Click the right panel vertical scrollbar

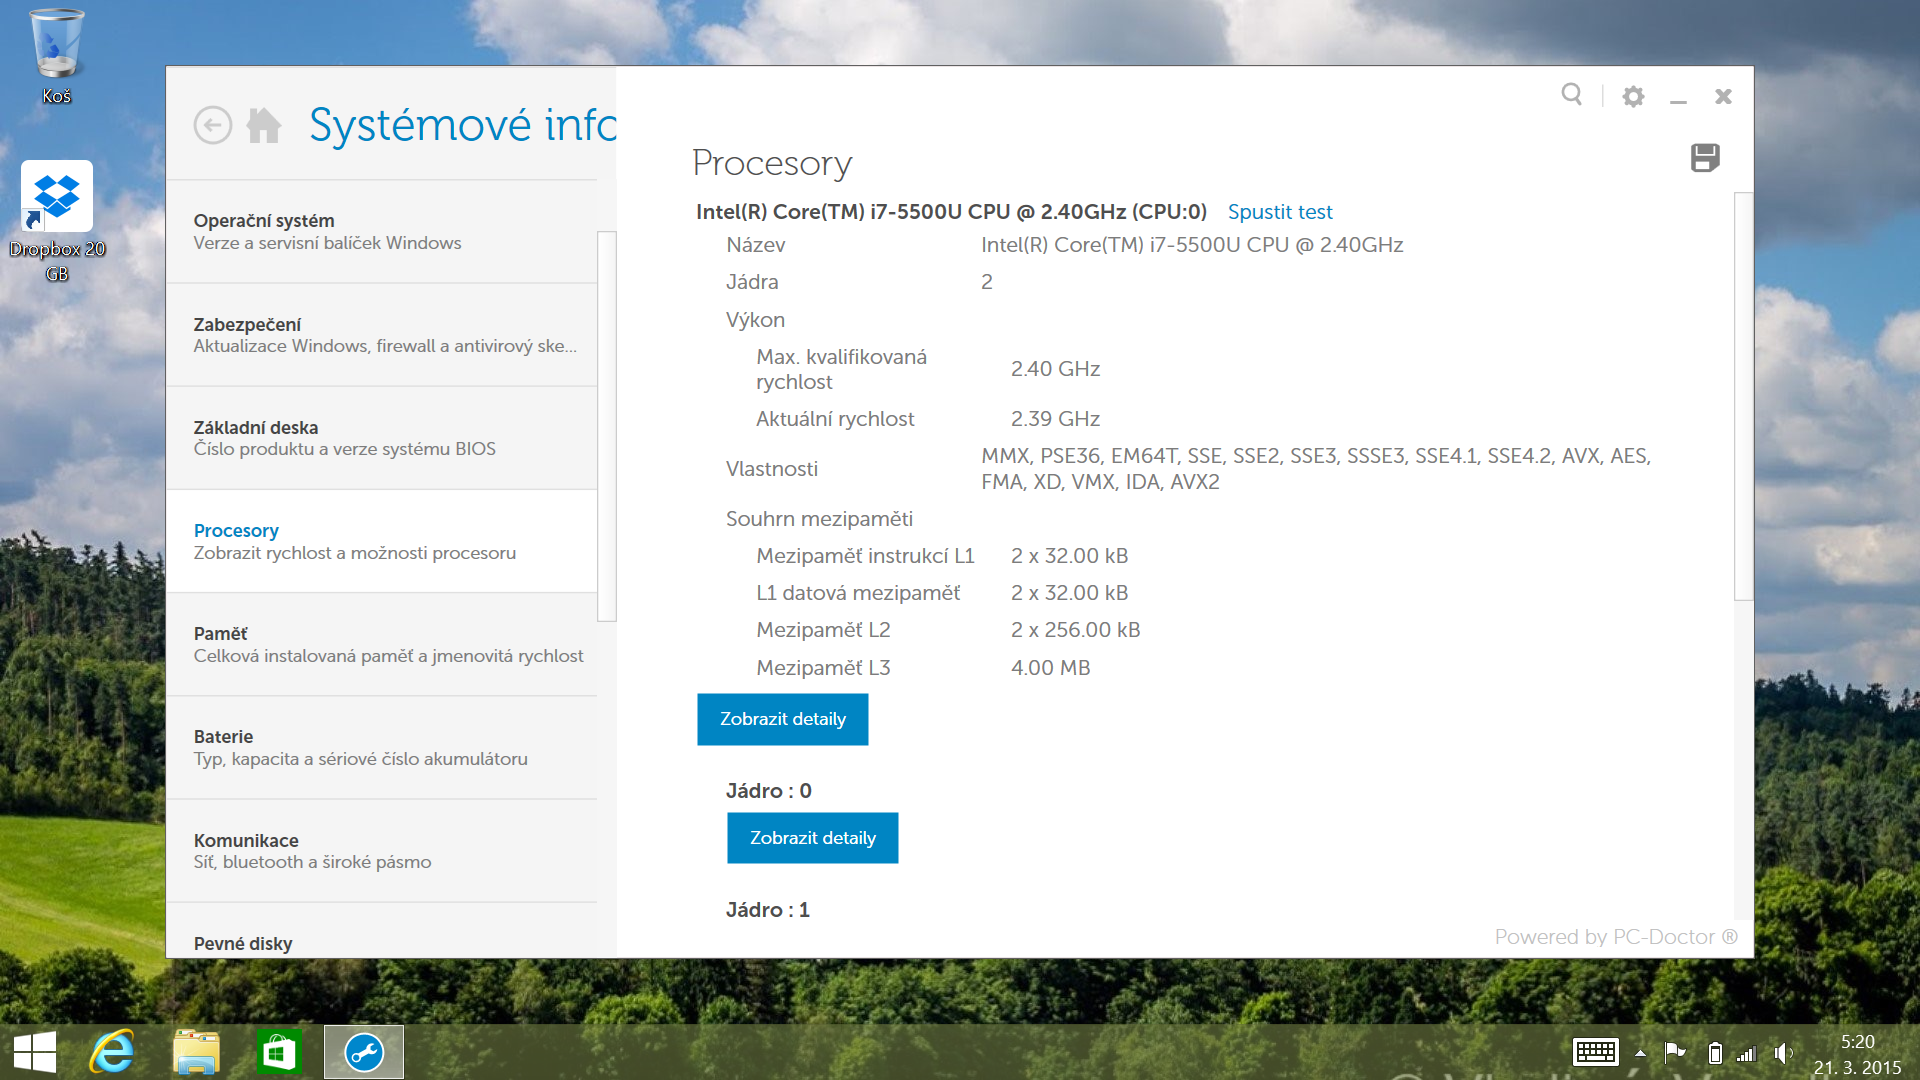pyautogui.click(x=1743, y=397)
